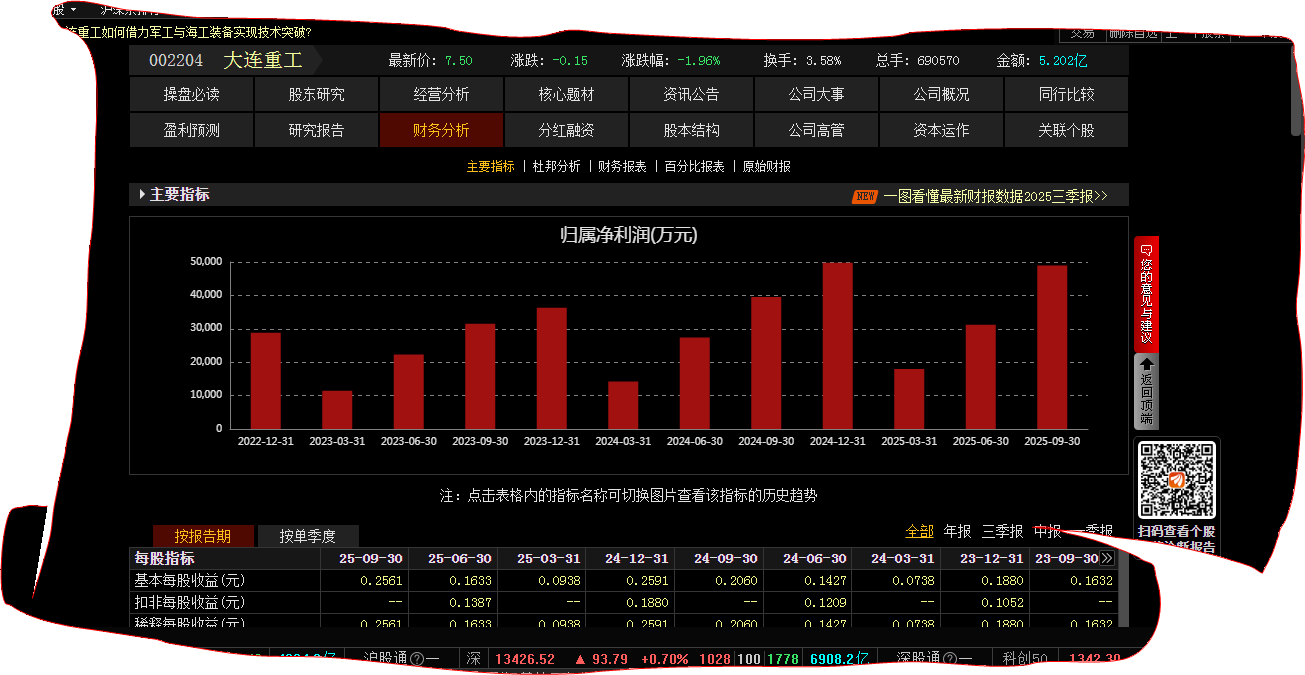Jump to 财务报表 sub-section link

[x=623, y=167]
